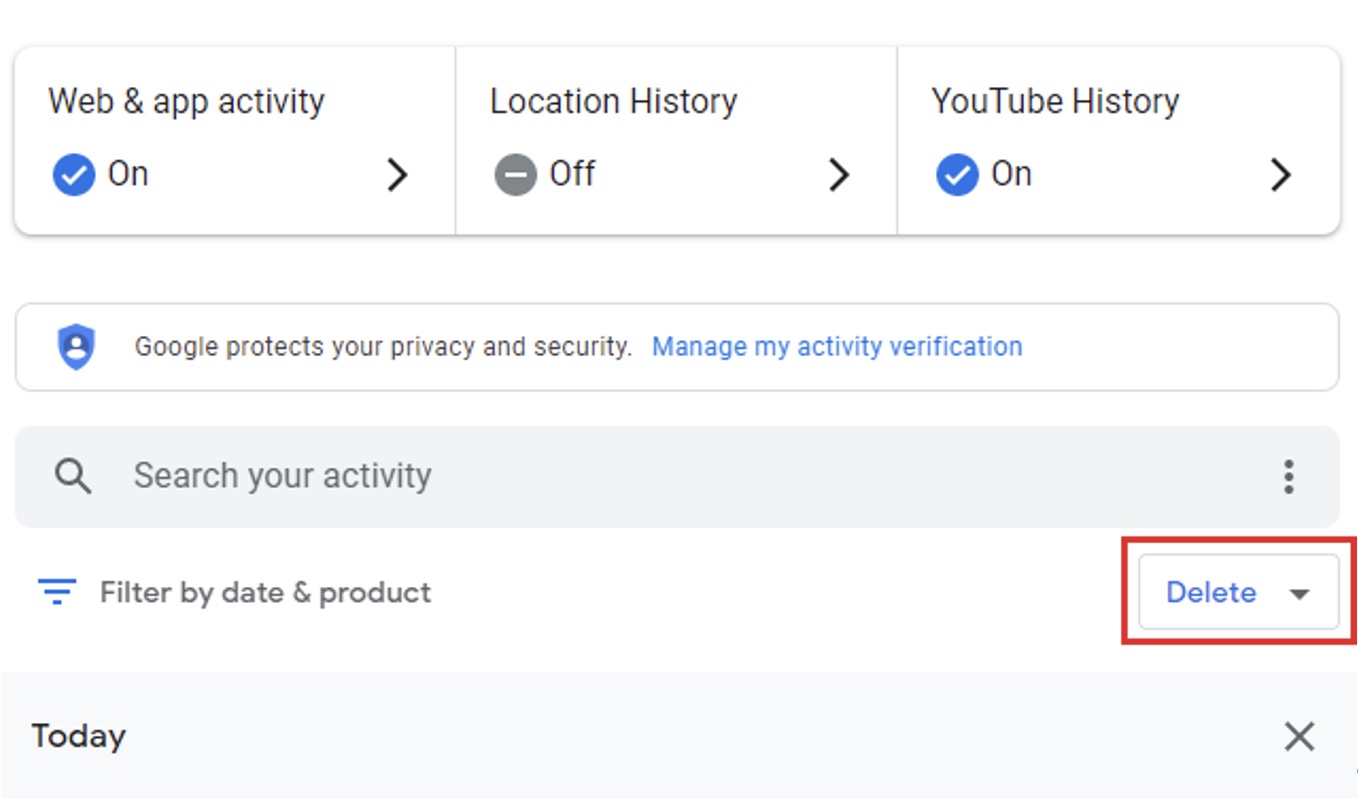Select the Web & app activity card title
The height and width of the screenshot is (802, 1358).
pos(186,101)
